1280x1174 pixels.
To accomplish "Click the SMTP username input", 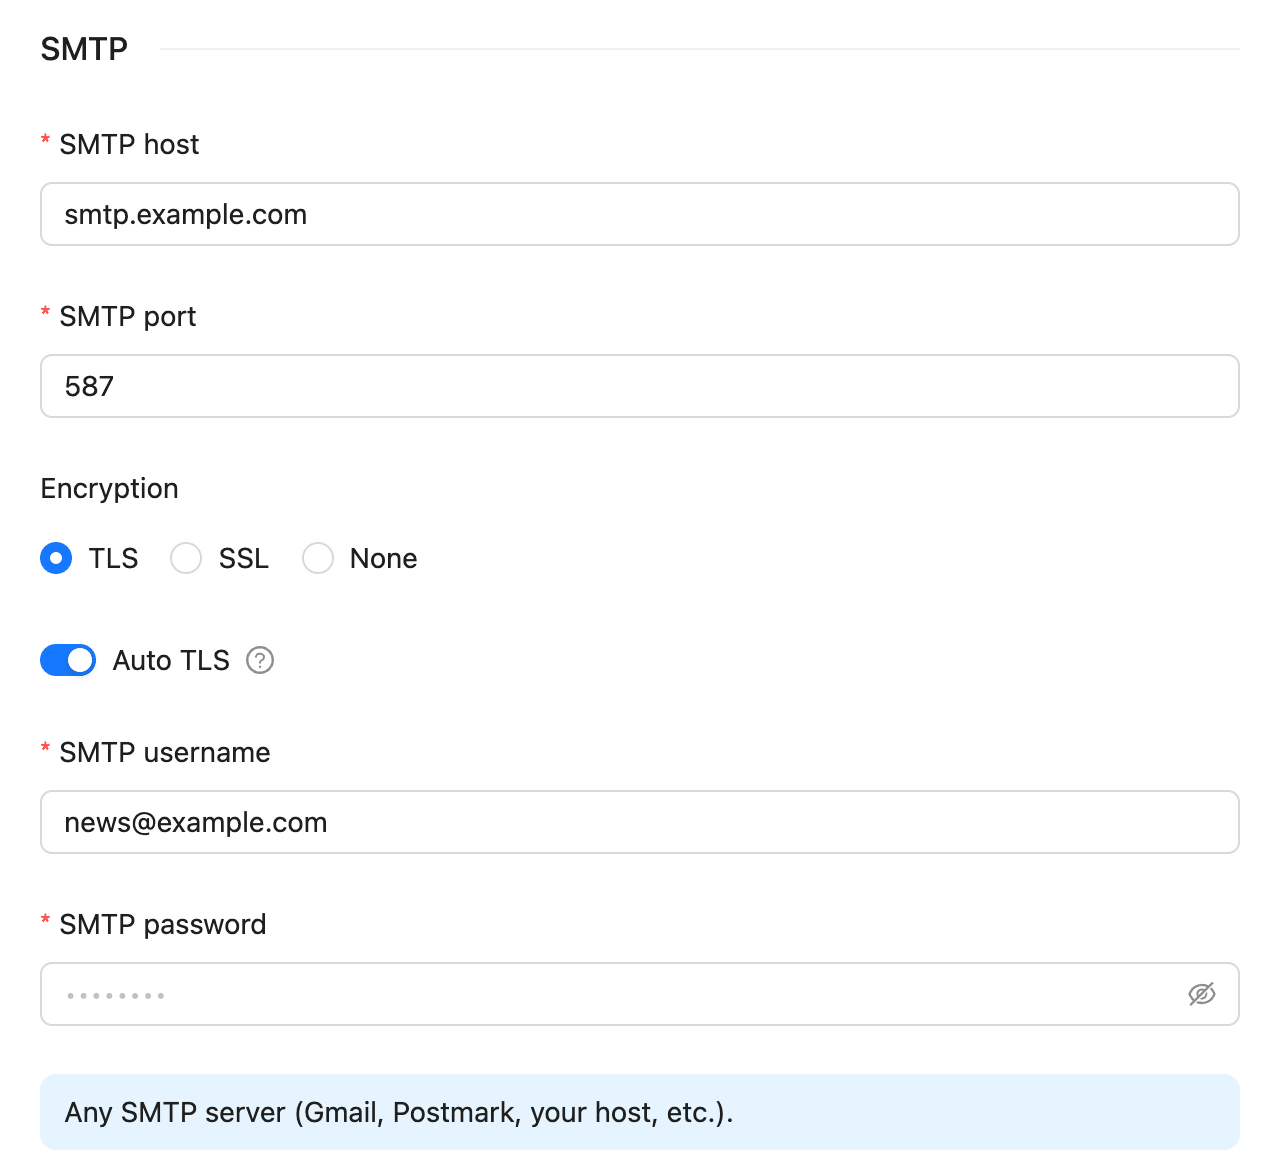I will 640,822.
